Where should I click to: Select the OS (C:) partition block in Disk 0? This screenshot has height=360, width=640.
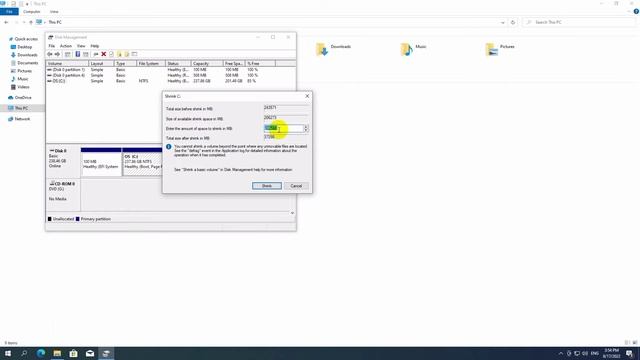click(x=142, y=162)
